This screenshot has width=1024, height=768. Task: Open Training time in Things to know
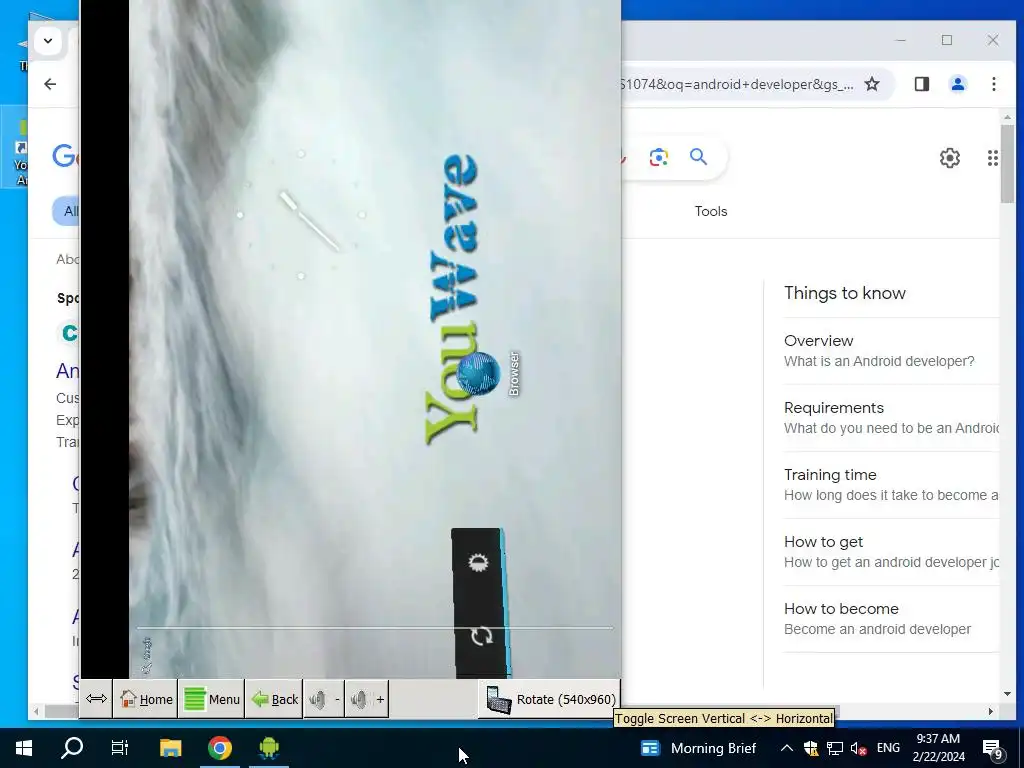pos(891,485)
